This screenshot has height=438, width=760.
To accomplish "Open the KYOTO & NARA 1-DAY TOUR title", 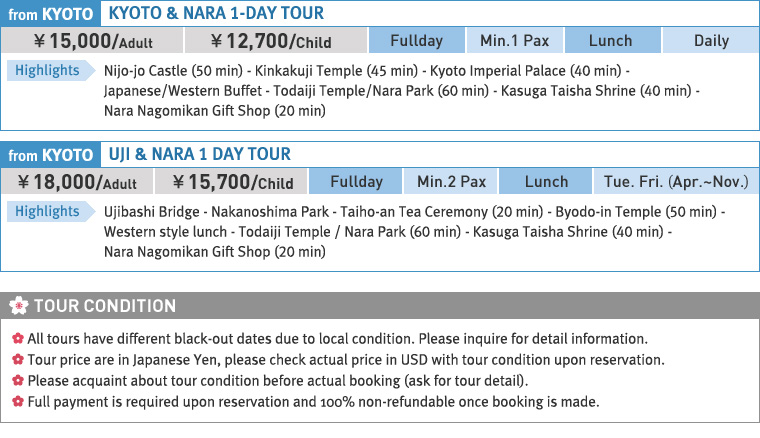I will (216, 14).
